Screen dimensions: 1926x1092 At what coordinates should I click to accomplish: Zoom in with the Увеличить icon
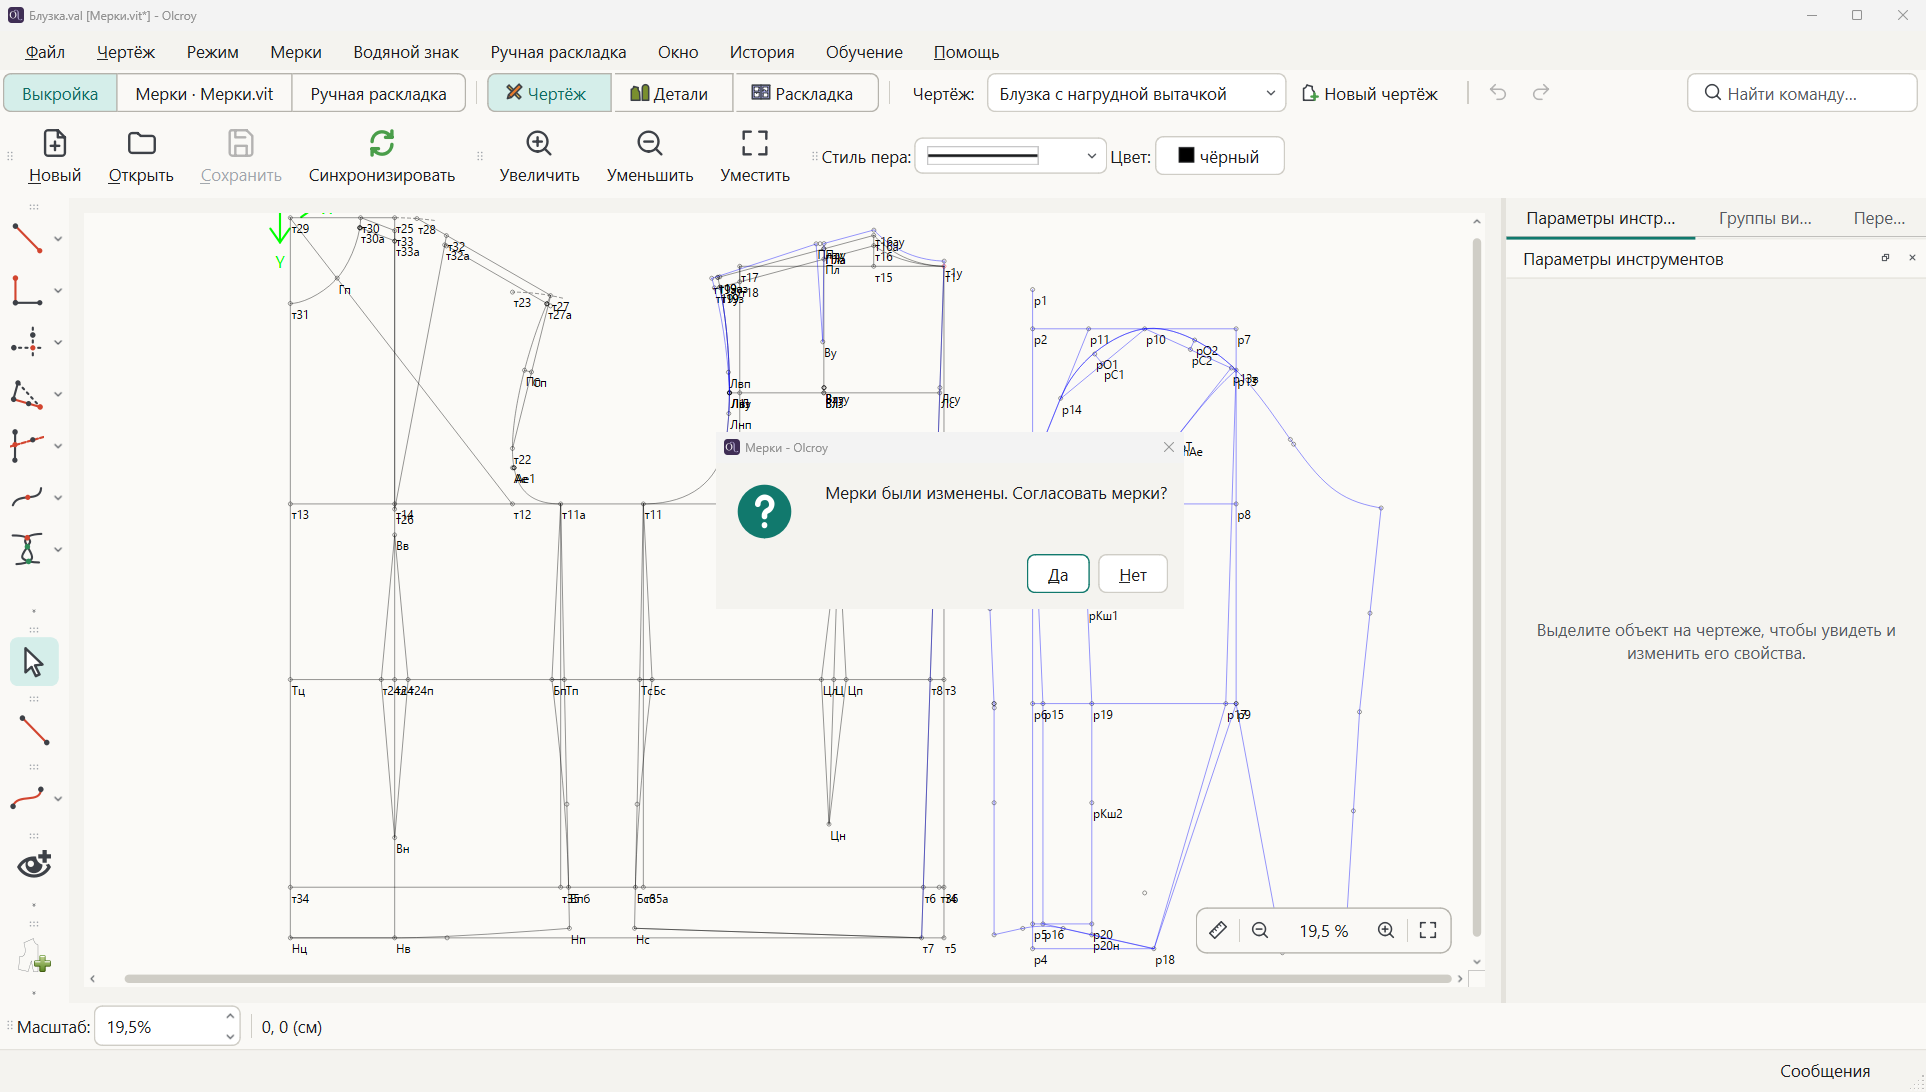[x=539, y=144]
